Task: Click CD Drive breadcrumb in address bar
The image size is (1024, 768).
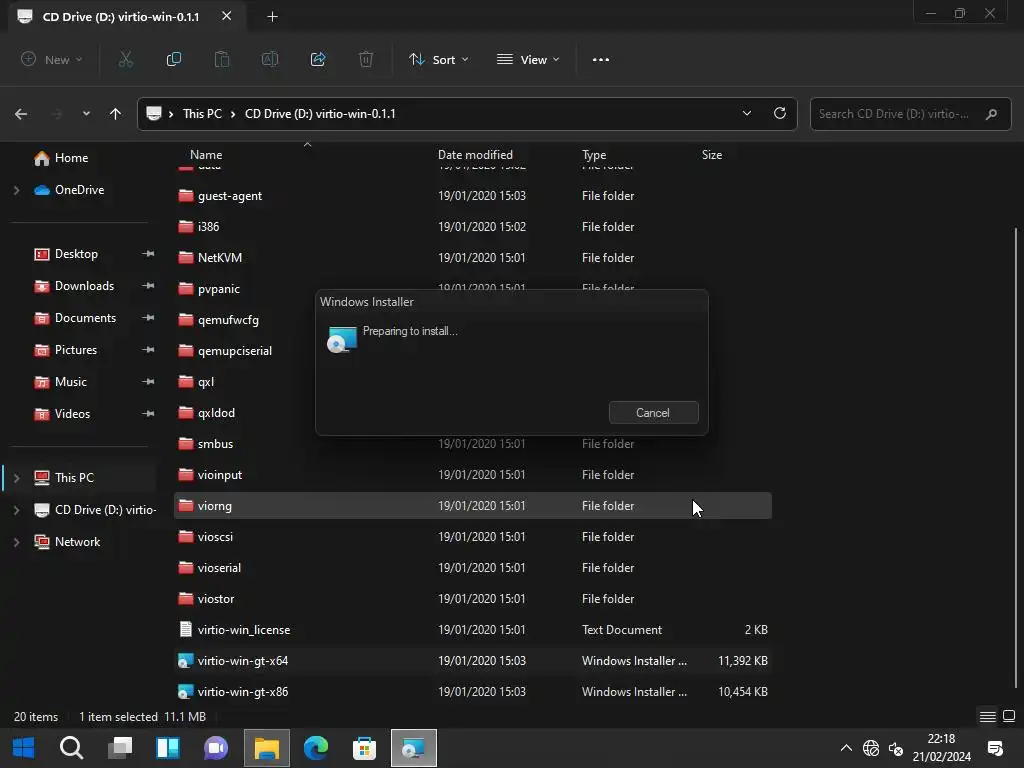Action: [x=320, y=114]
